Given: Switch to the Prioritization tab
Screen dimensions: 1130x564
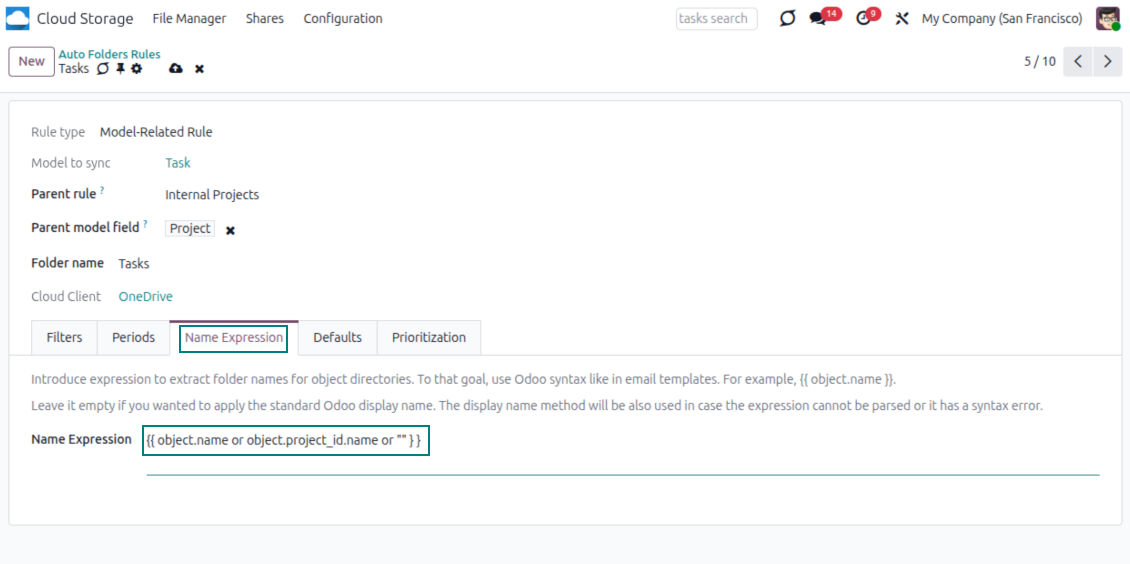Looking at the screenshot, I should [x=429, y=338].
